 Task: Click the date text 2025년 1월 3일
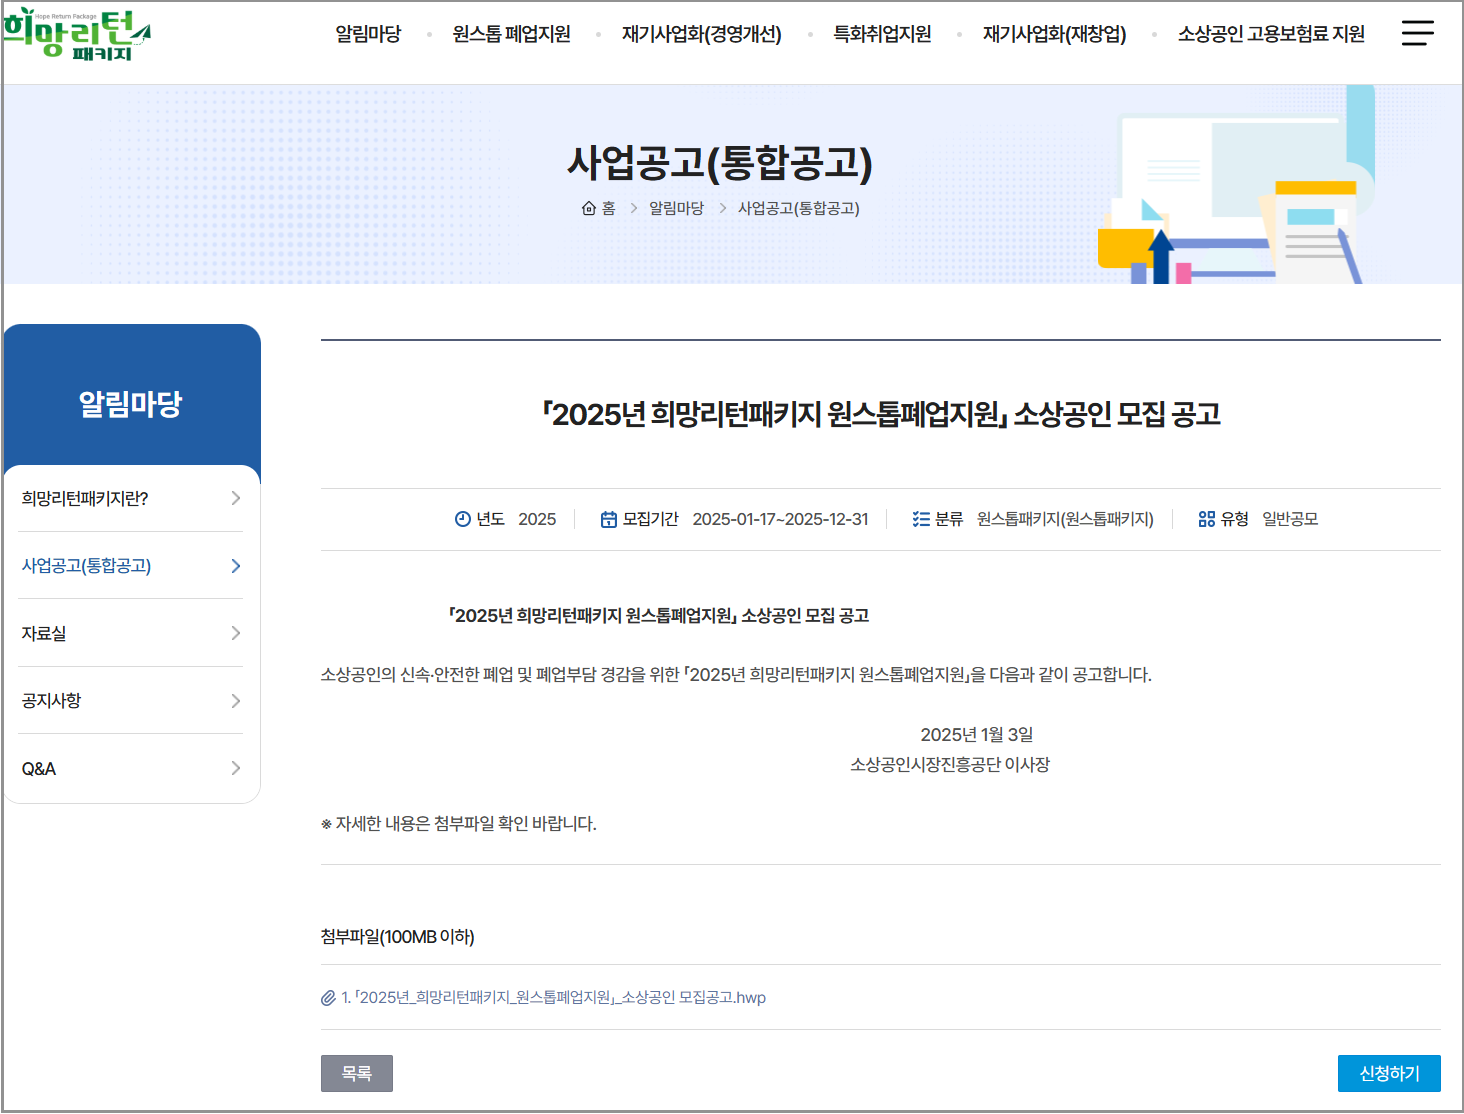click(977, 735)
